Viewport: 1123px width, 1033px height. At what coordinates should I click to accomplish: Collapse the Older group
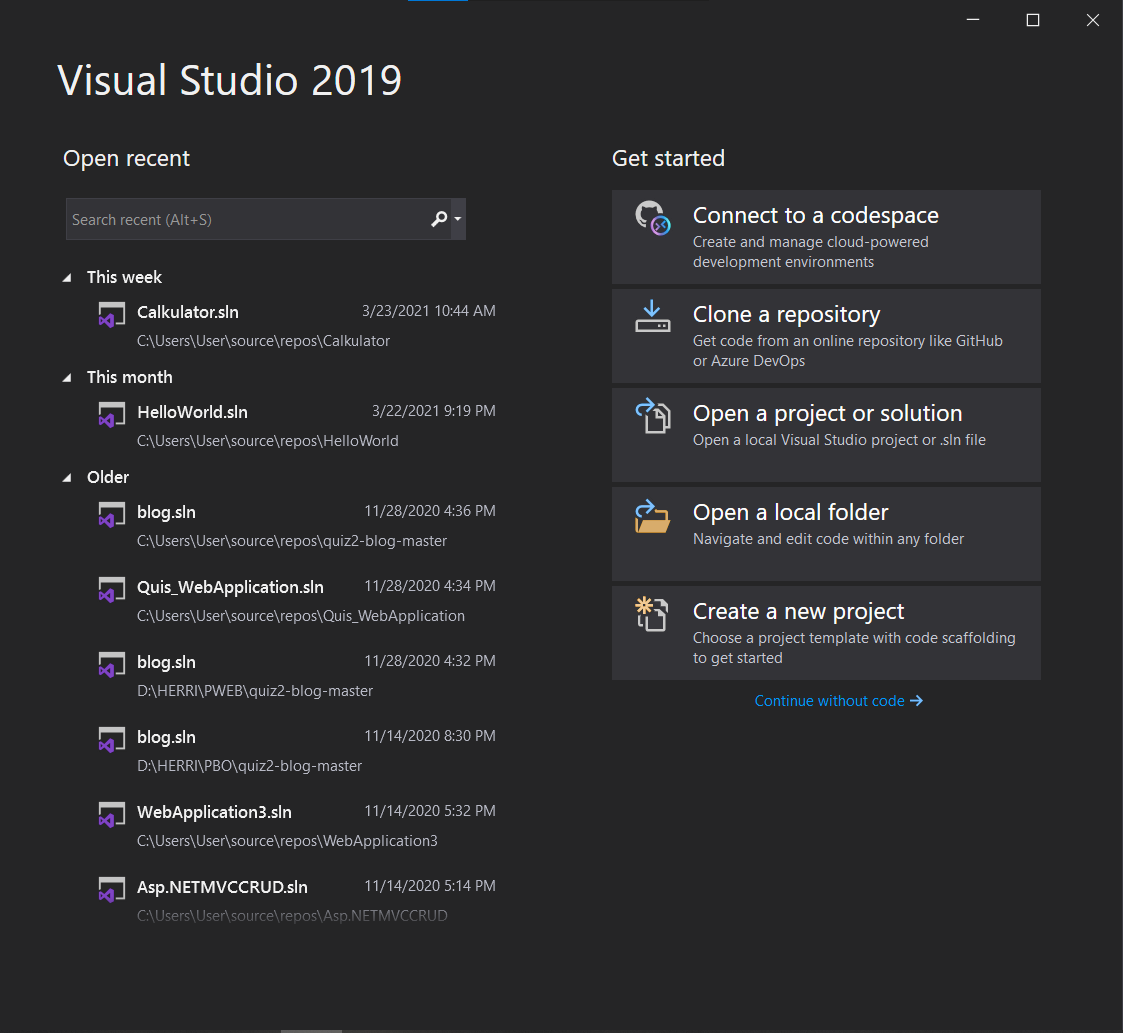coord(67,477)
